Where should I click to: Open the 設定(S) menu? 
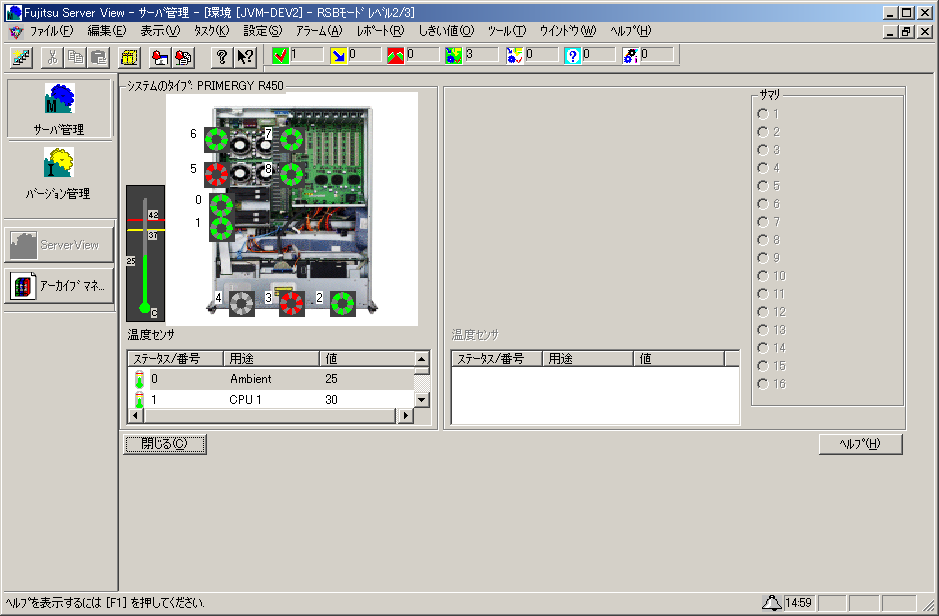(263, 31)
